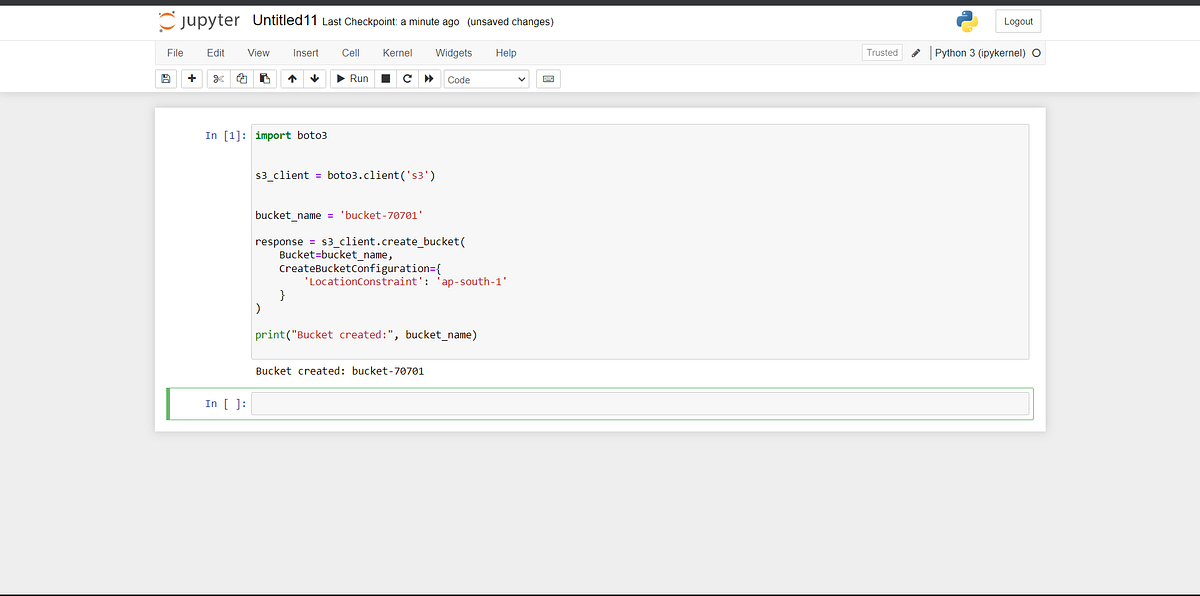Open the Kernel menu
Viewport: 1200px width, 596px height.
397,52
